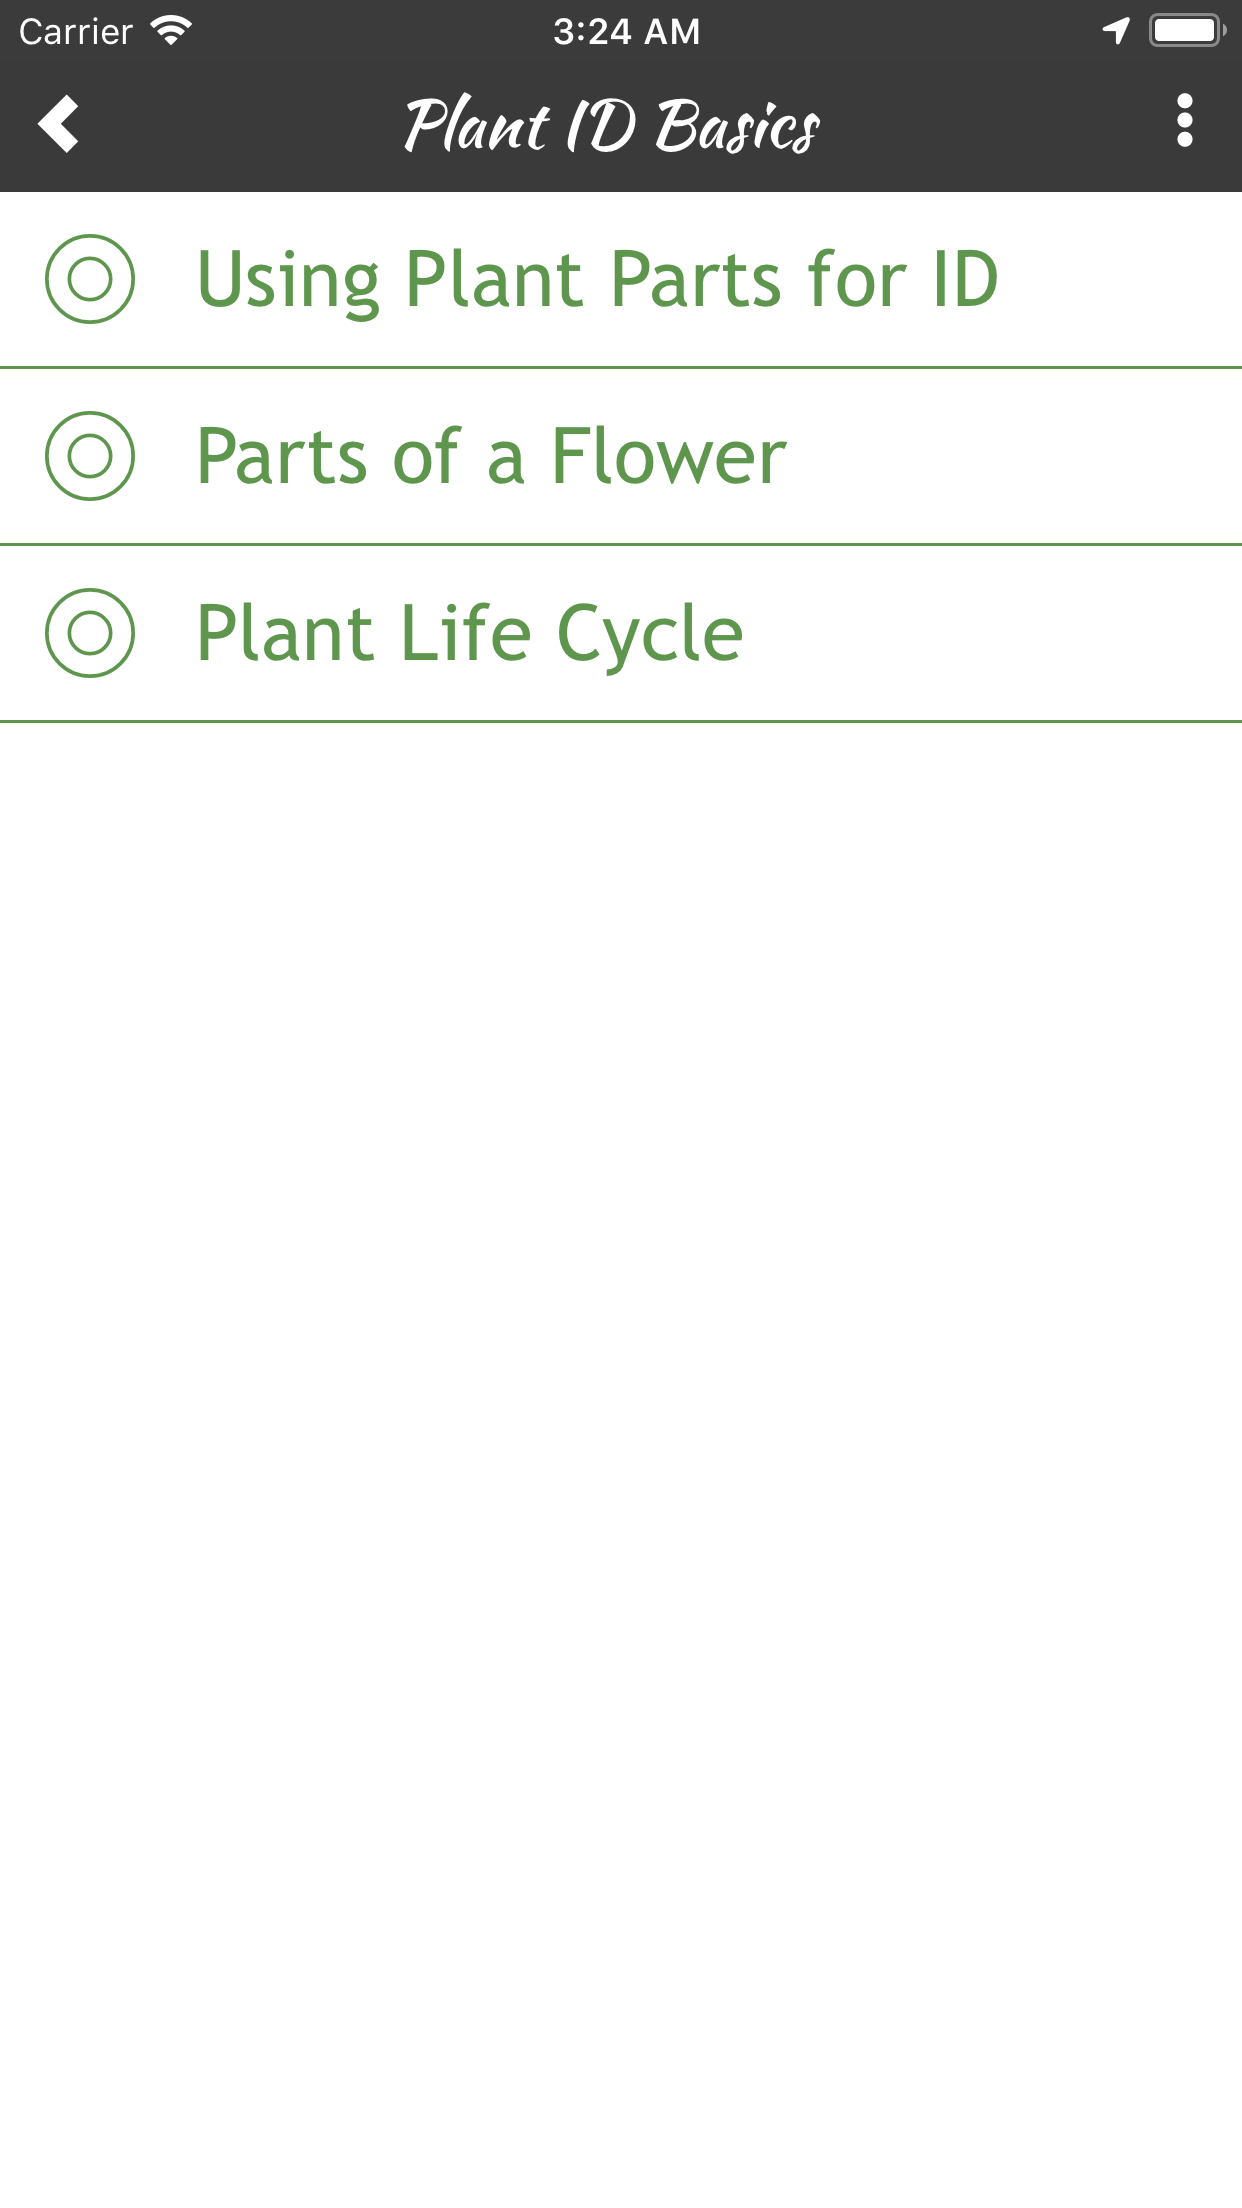Image resolution: width=1242 pixels, height=2208 pixels.
Task: Tap the Wi-Fi signal icon in status bar
Action: click(x=171, y=31)
